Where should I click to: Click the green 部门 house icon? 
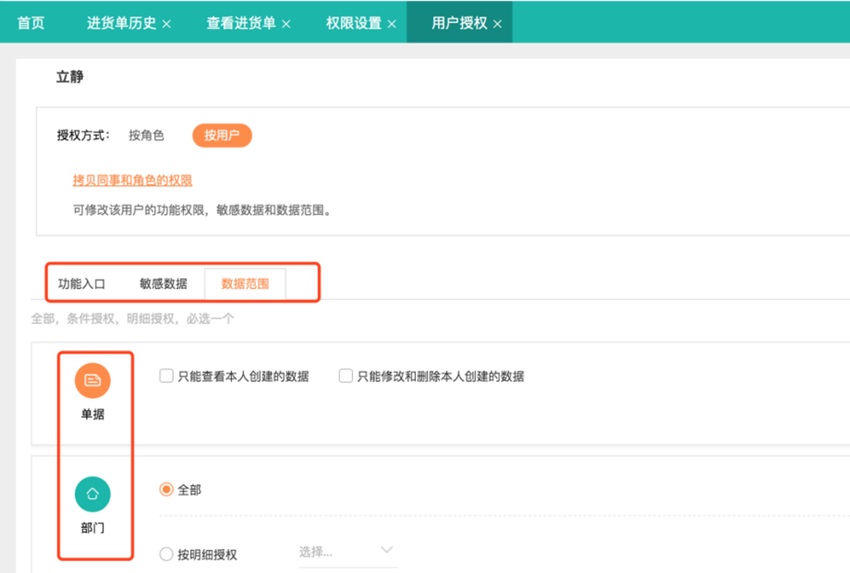(92, 494)
